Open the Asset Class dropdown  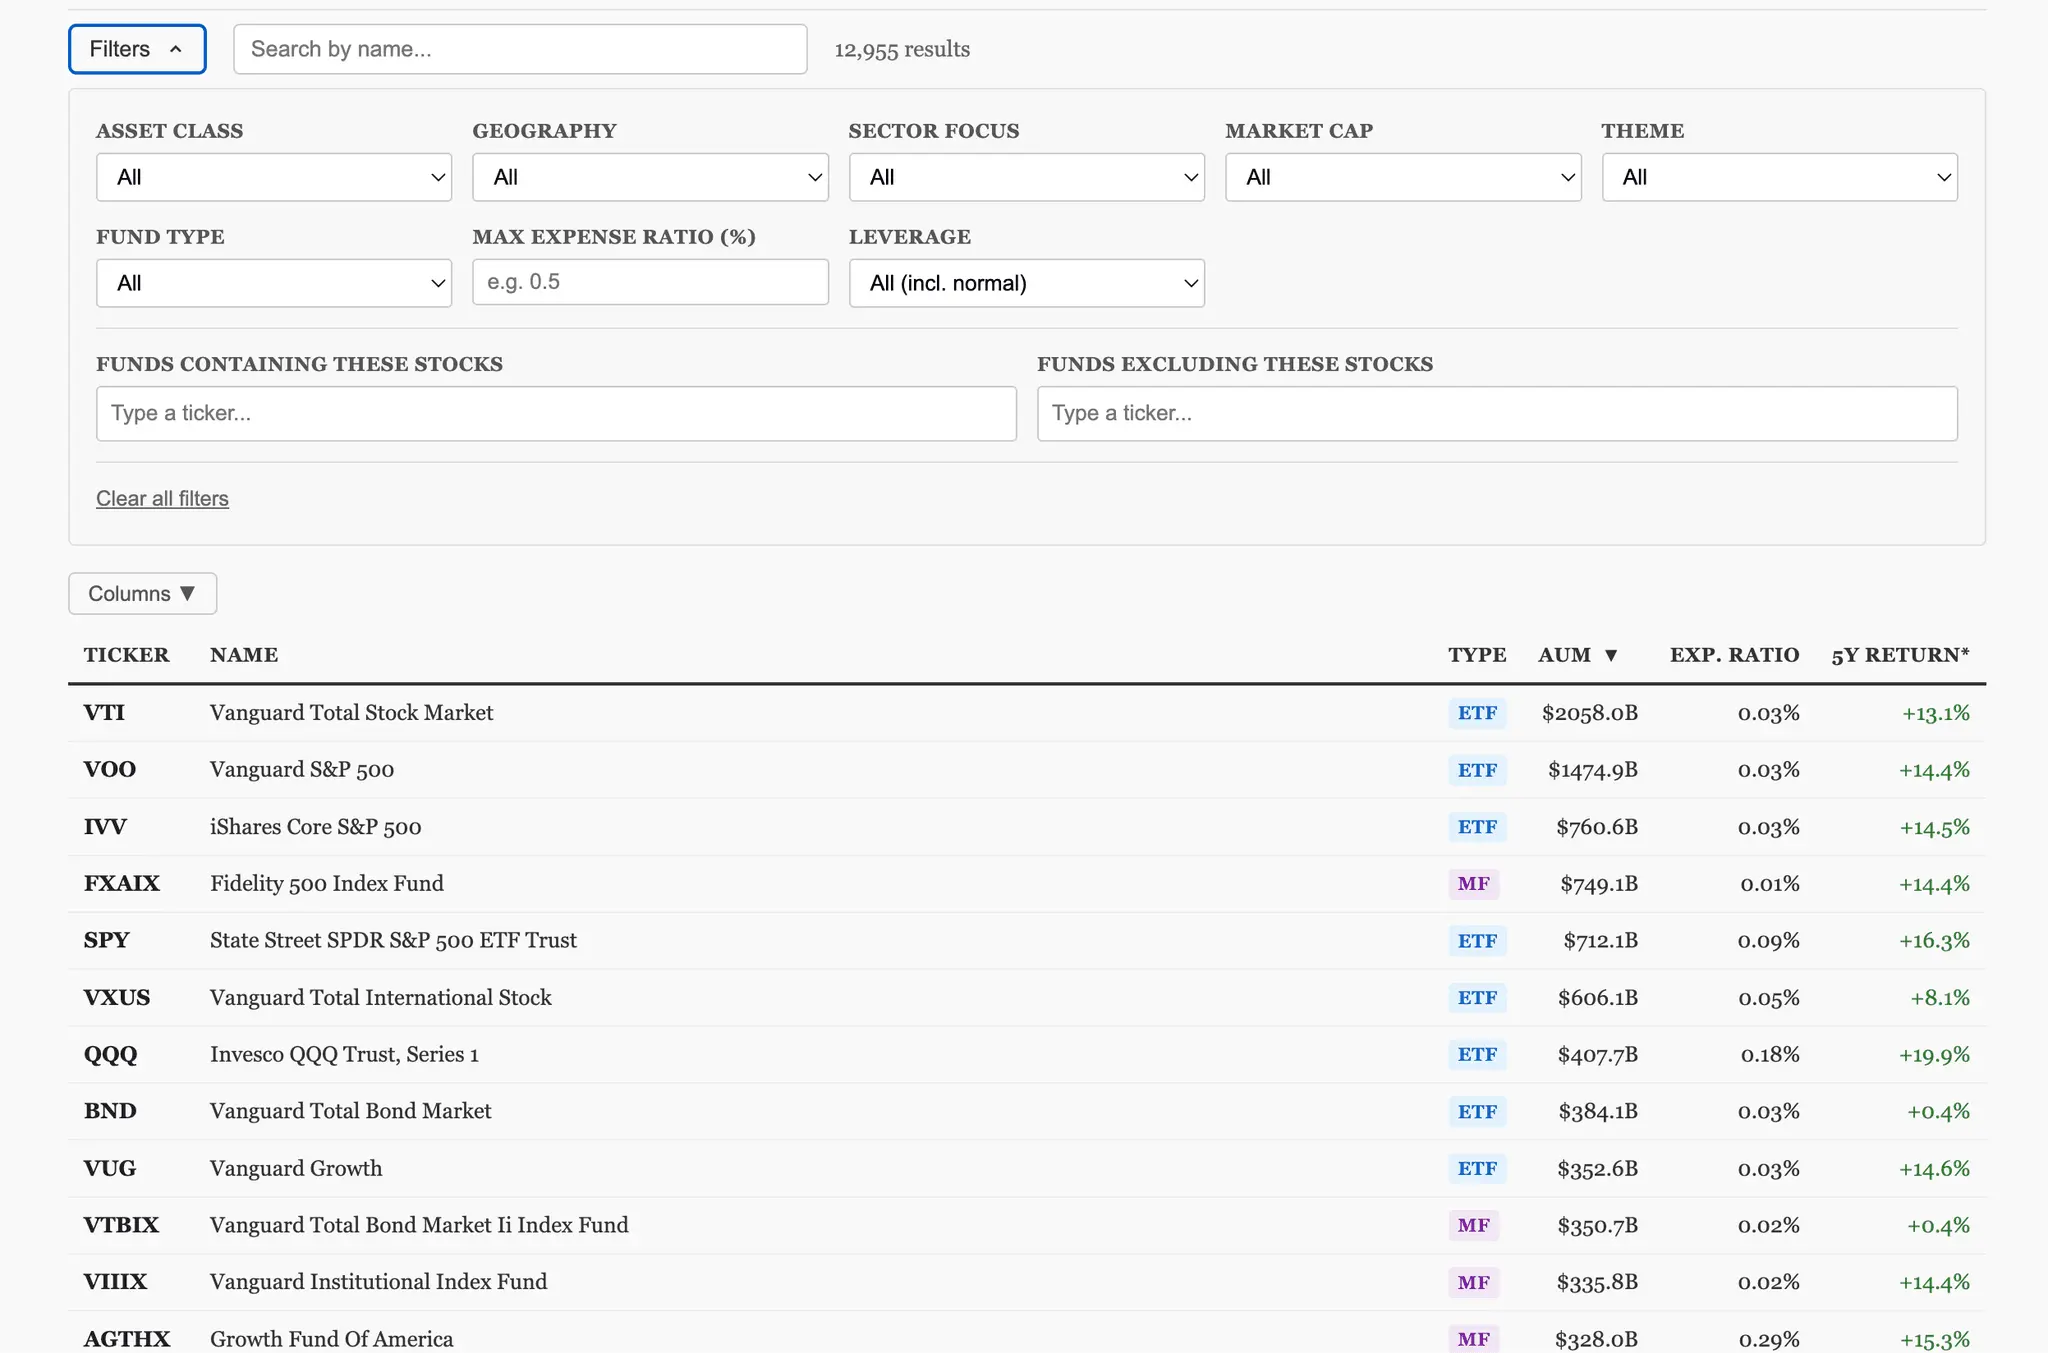[274, 177]
